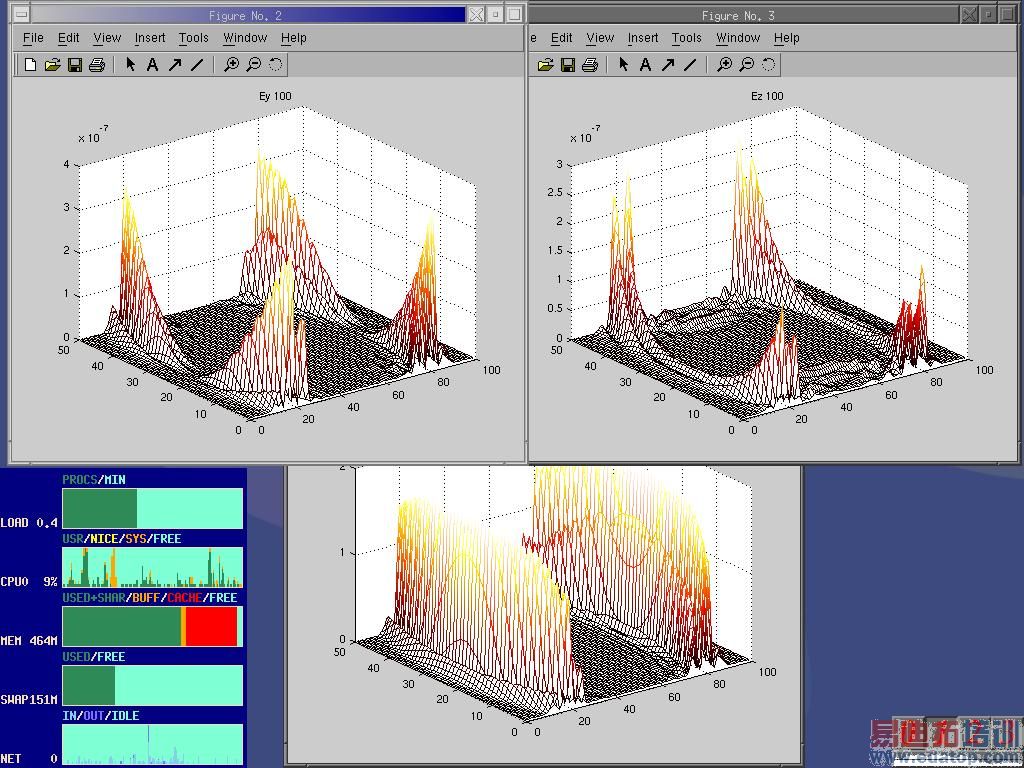The height and width of the screenshot is (768, 1024).
Task: Click the NET traffic graph
Action: 152,744
